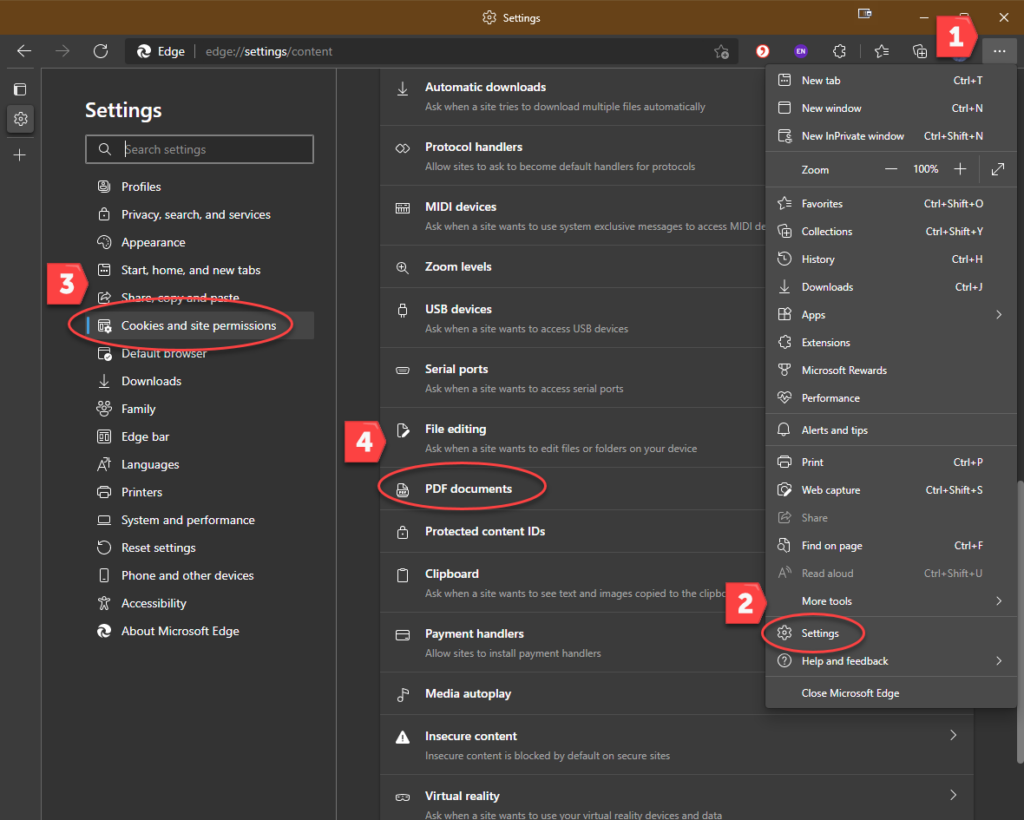Click the zoom out minus button
Viewport: 1024px width, 820px height.
tap(890, 169)
